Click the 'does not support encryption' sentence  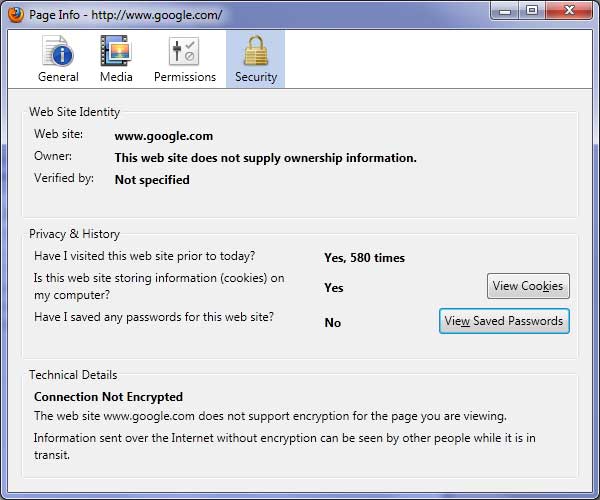270,416
